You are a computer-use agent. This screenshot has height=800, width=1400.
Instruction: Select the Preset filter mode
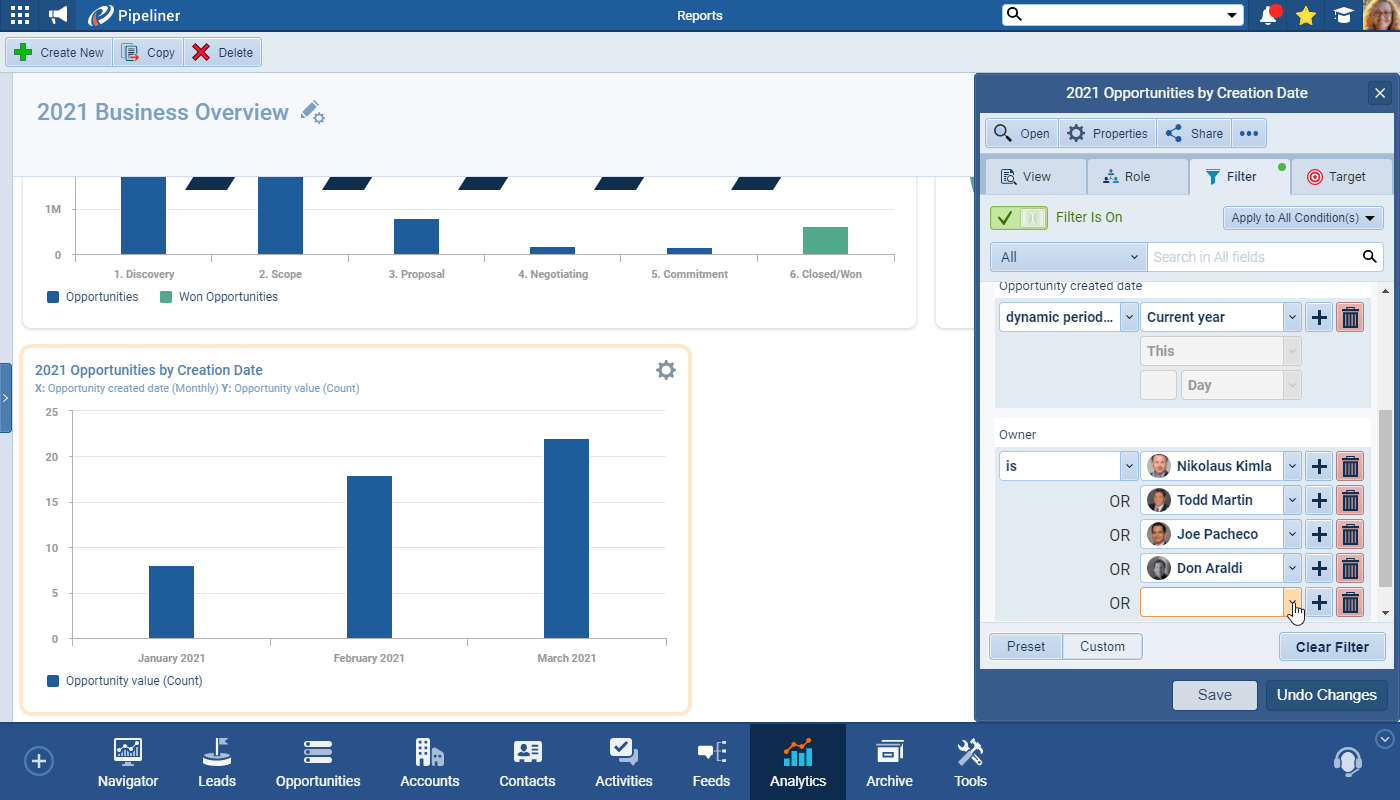(1026, 646)
